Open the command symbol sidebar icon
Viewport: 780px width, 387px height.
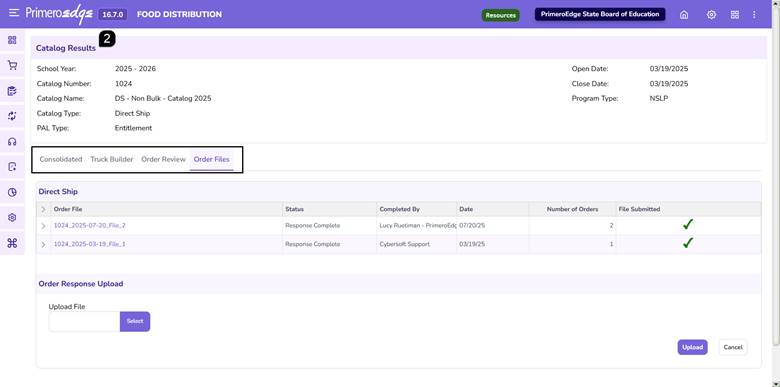pos(12,243)
